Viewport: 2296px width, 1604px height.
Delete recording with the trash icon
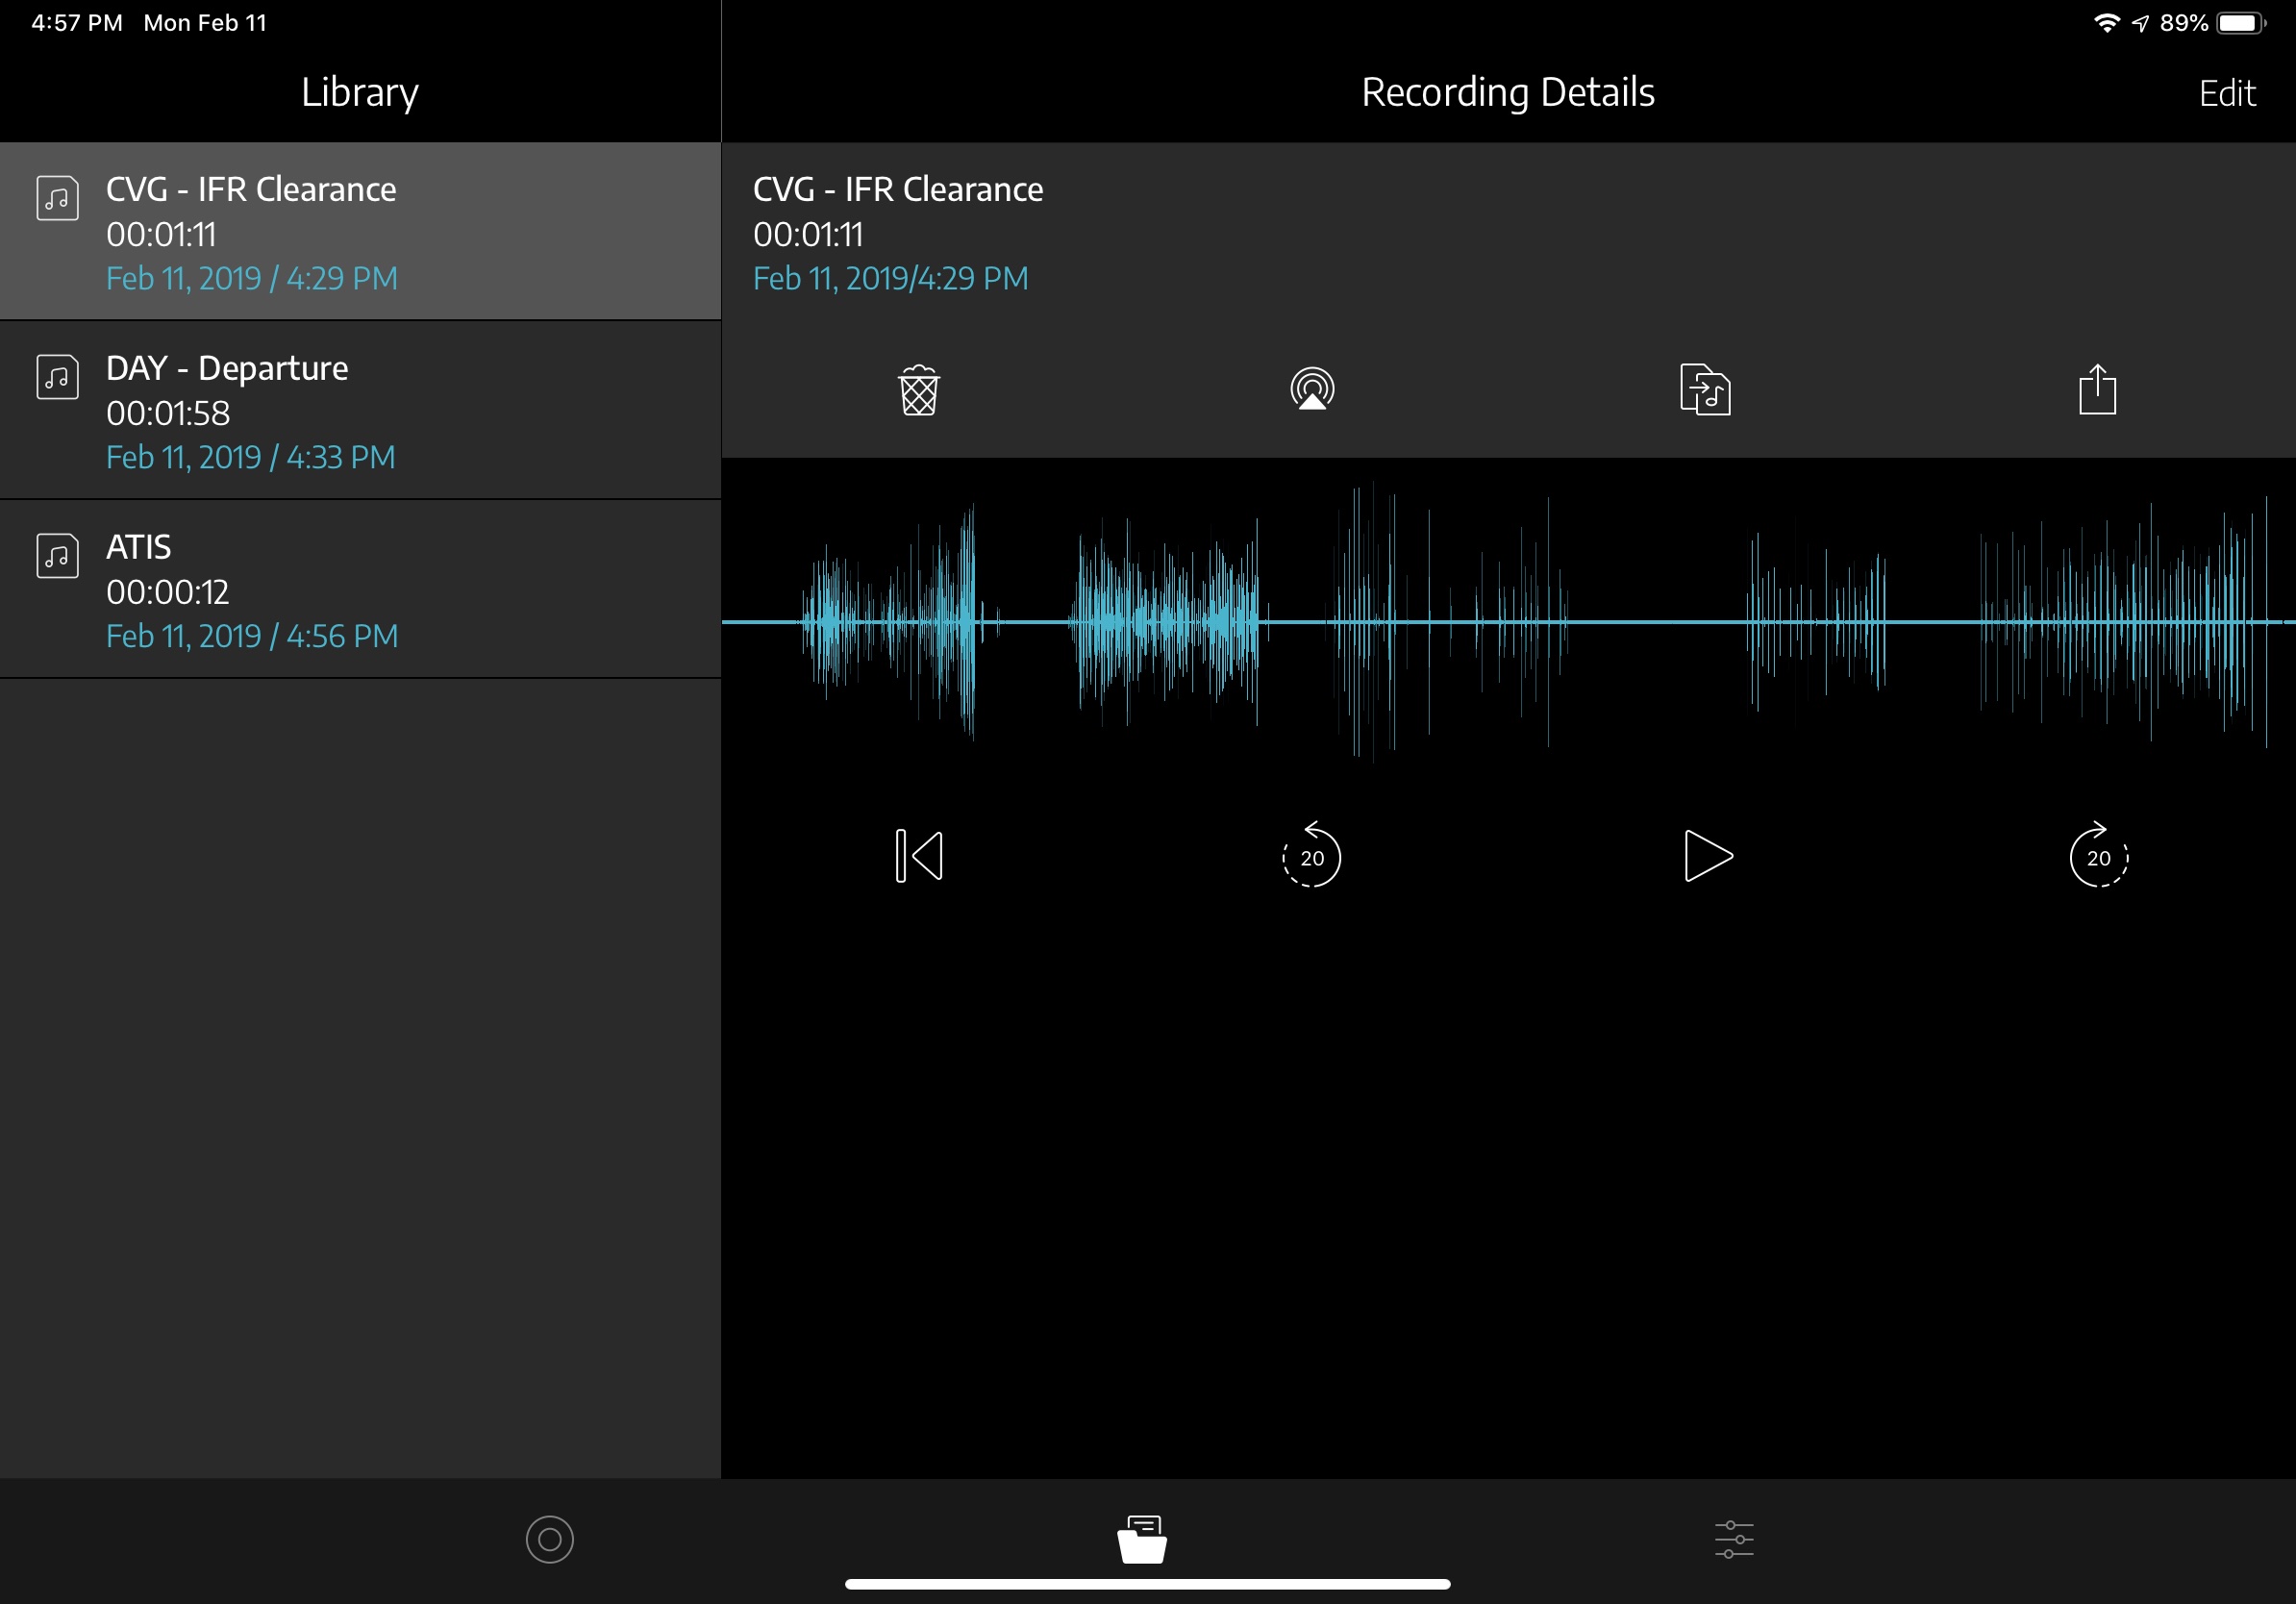(918, 390)
